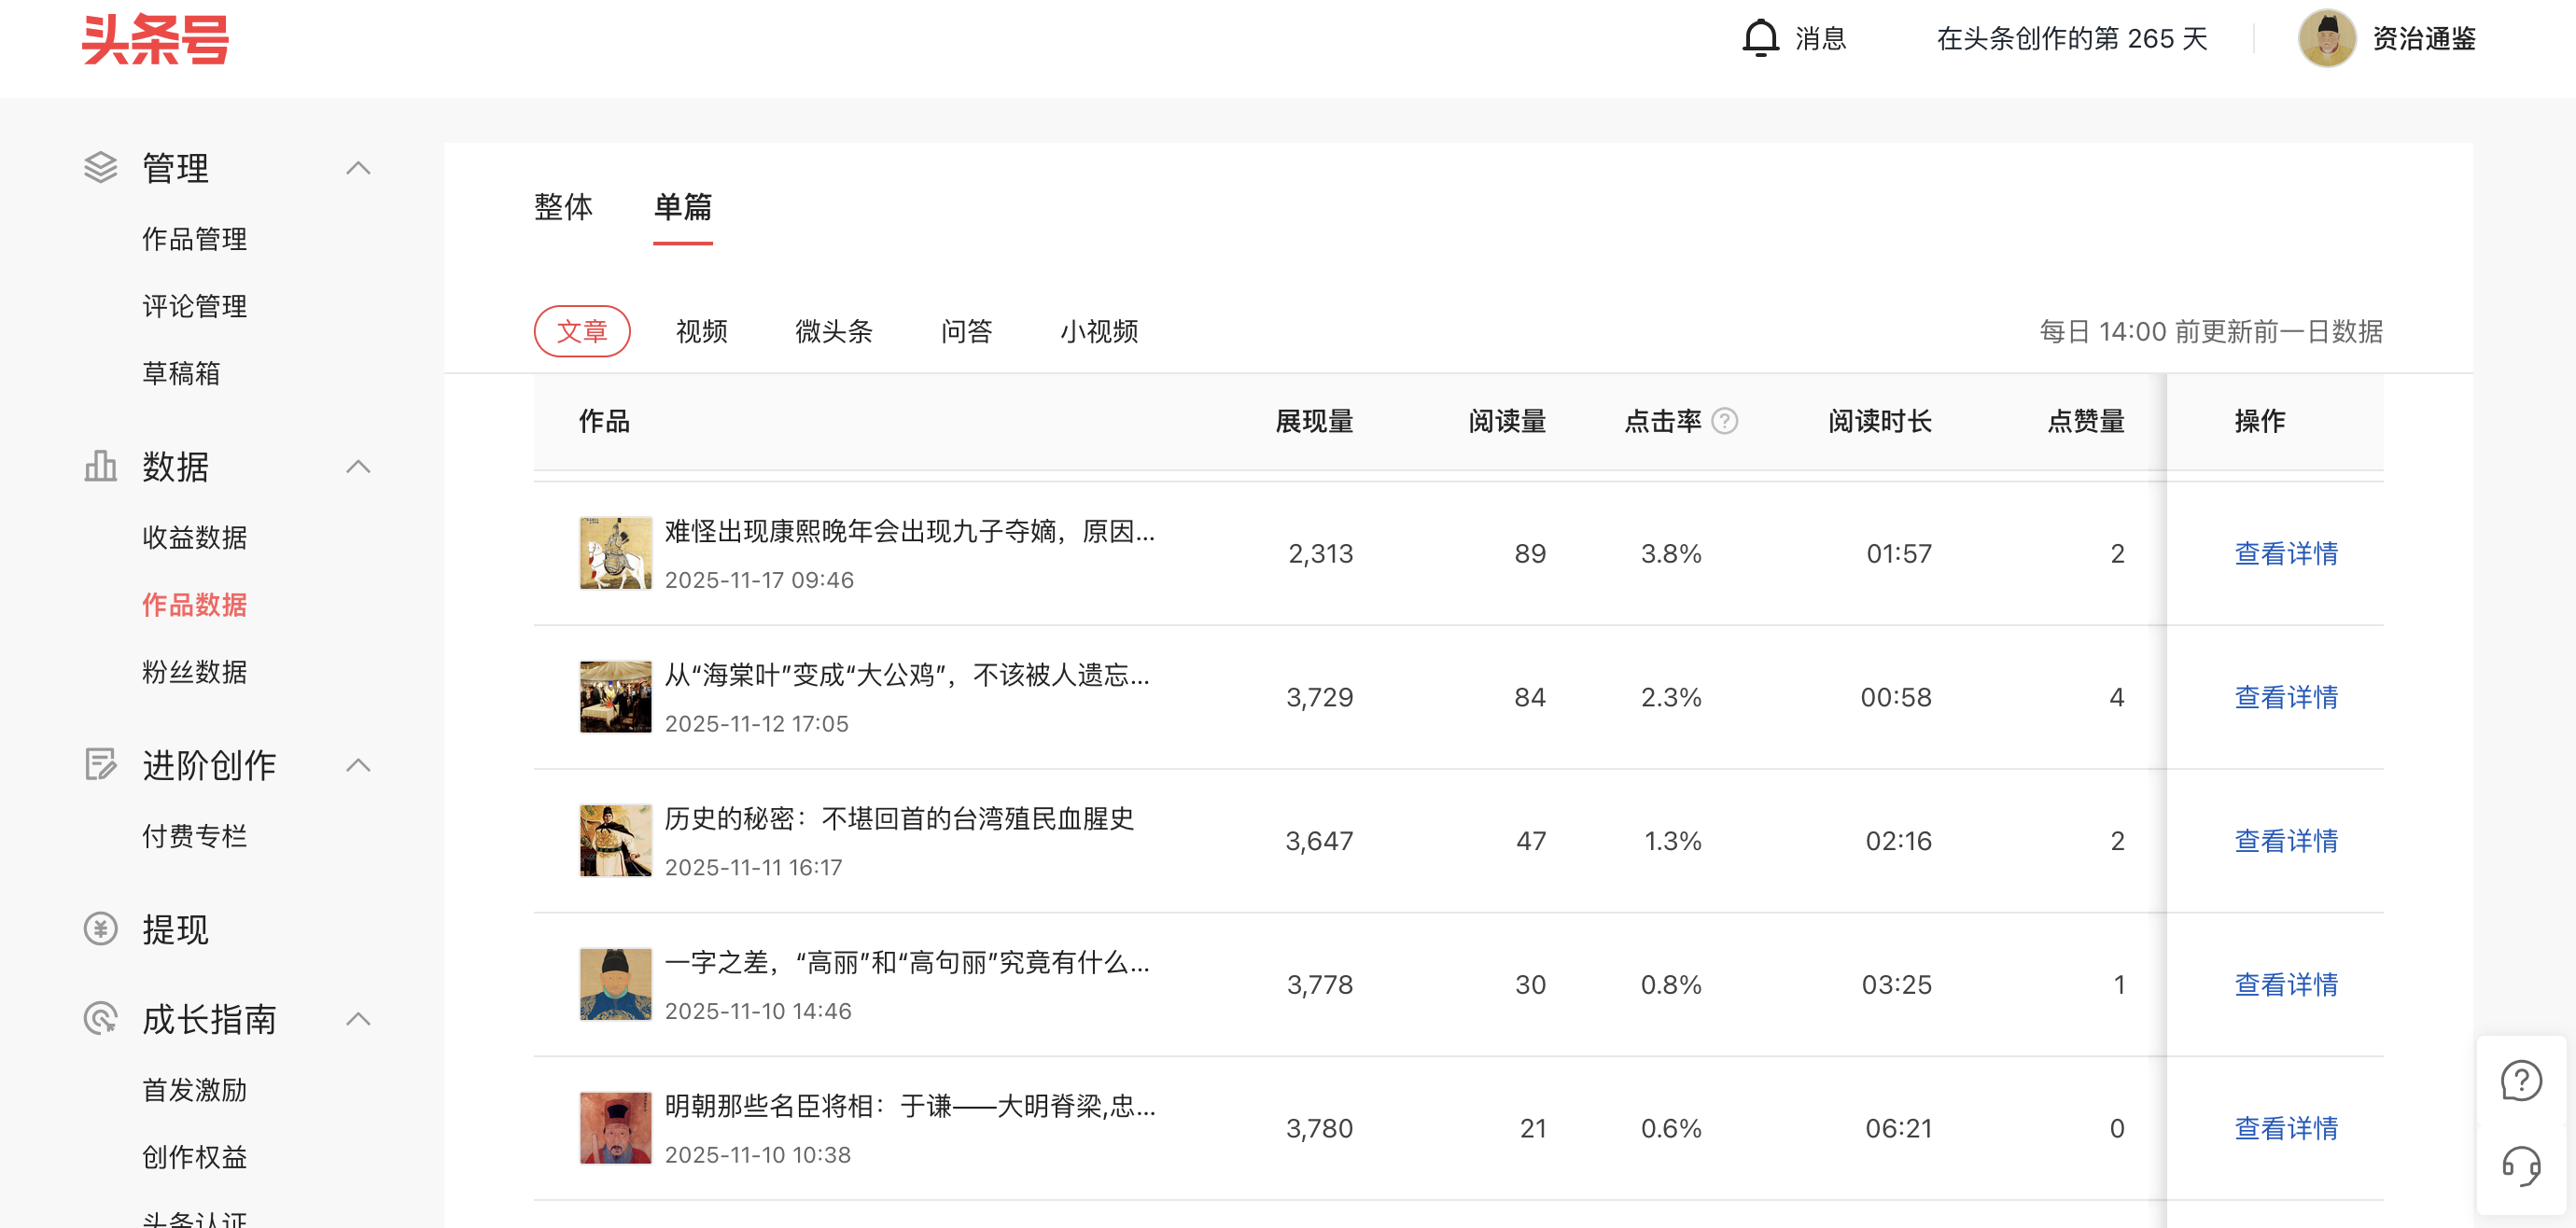The height and width of the screenshot is (1228, 2576).
Task: Click the 点击率 help tooltip icon
Action: click(1725, 421)
